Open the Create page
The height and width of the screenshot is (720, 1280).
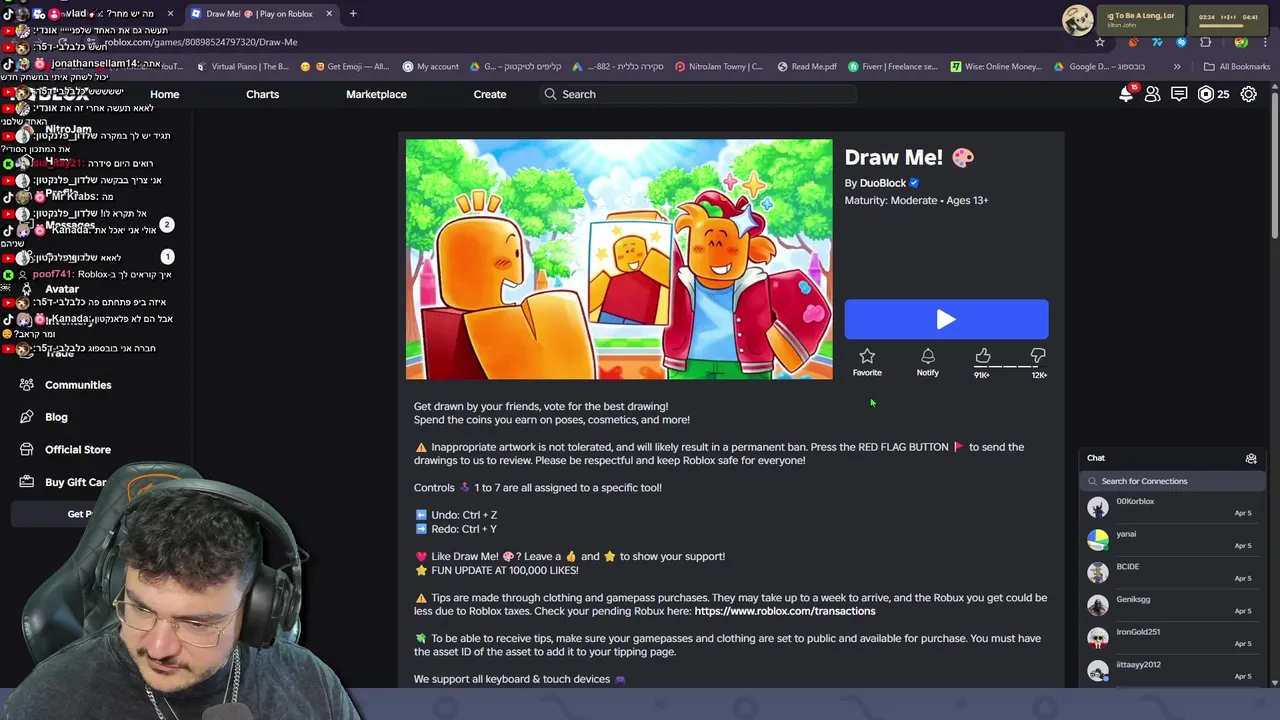point(490,94)
